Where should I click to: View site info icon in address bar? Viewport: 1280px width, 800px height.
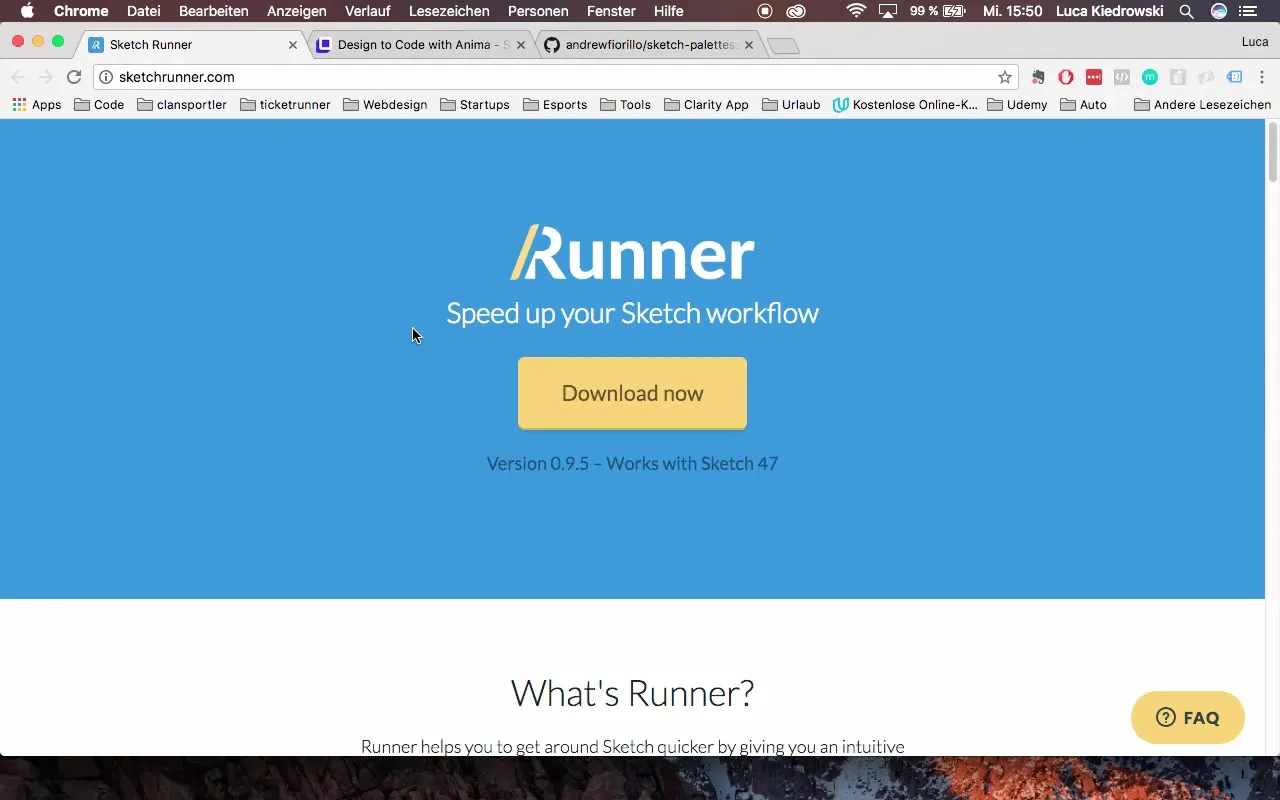[106, 77]
